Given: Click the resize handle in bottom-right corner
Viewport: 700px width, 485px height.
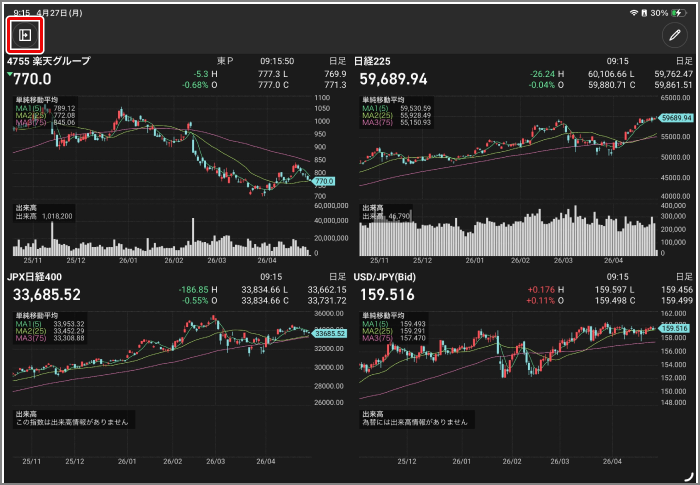Looking at the screenshot, I should pos(688,474).
